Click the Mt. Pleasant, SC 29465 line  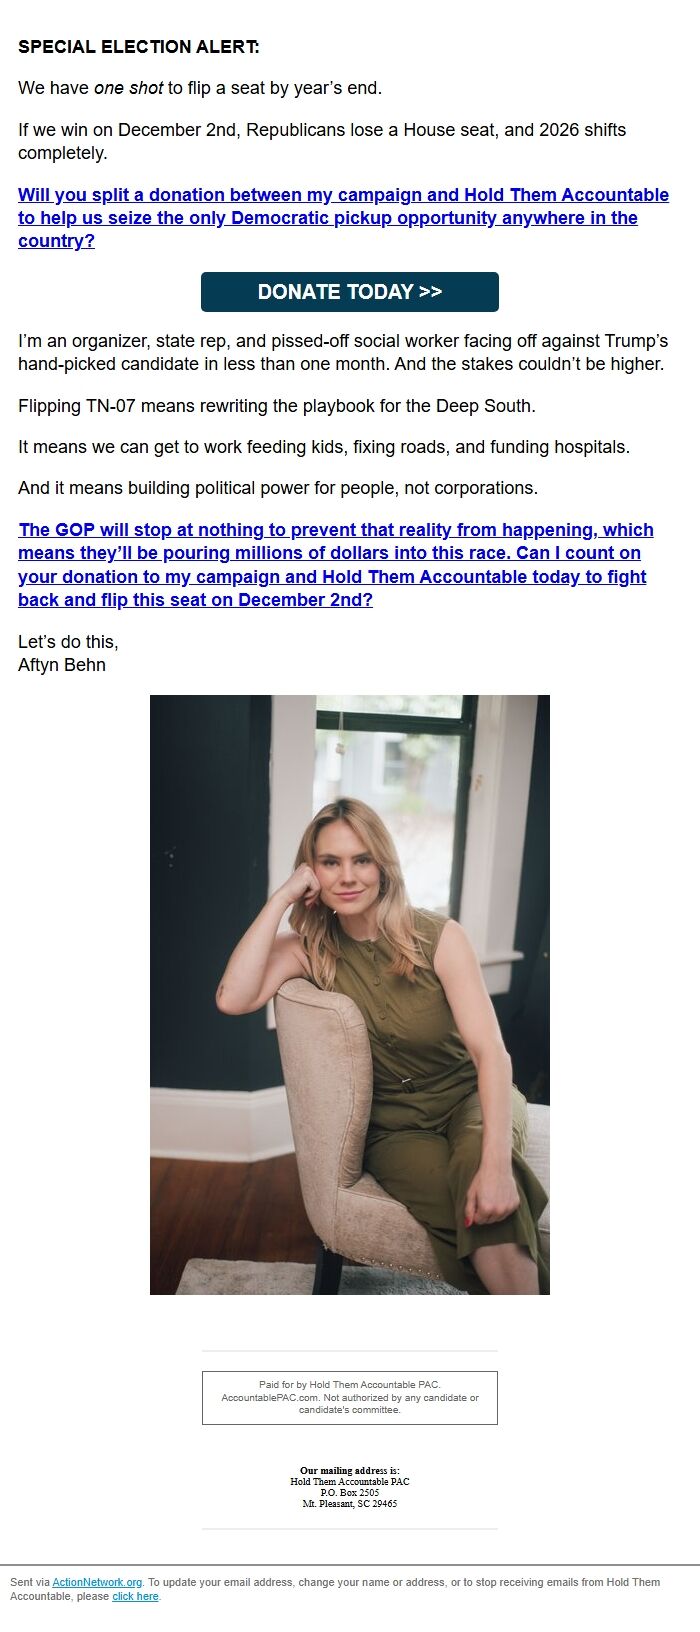tap(349, 1504)
